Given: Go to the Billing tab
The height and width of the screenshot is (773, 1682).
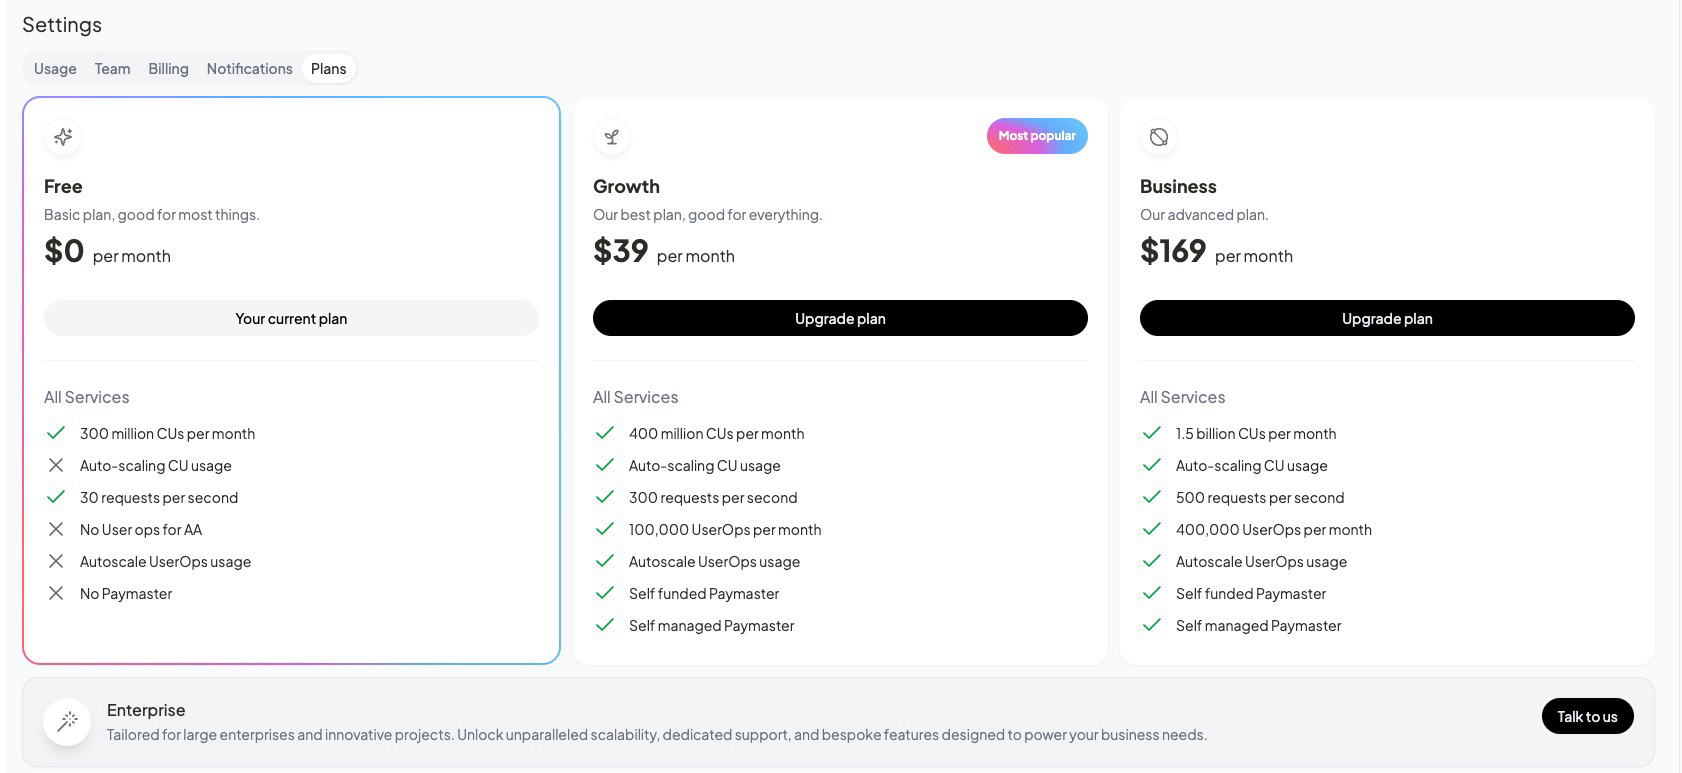Looking at the screenshot, I should (168, 69).
